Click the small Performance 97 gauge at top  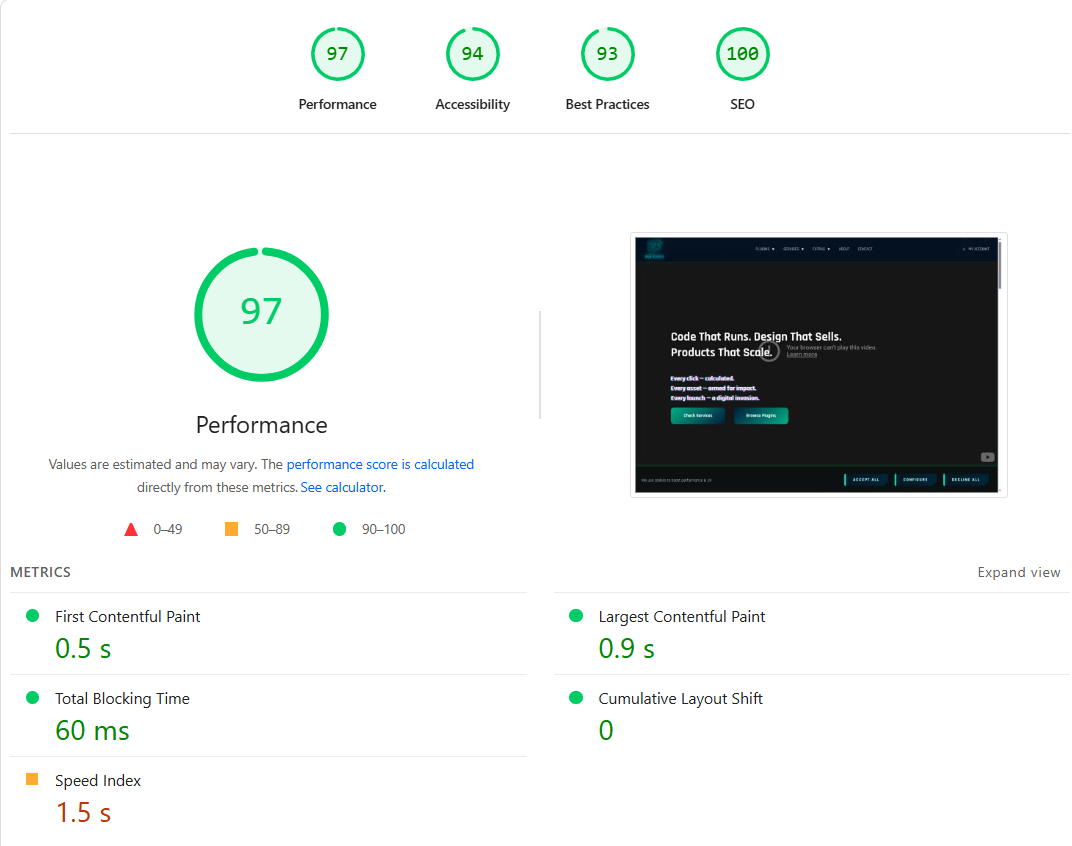[337, 54]
